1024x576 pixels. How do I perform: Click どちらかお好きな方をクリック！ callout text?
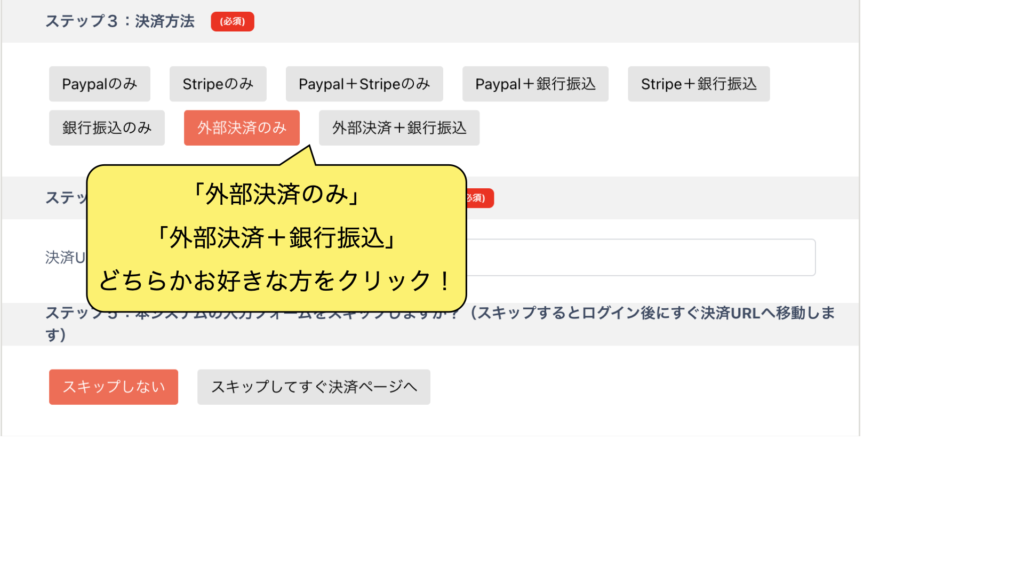[276, 280]
